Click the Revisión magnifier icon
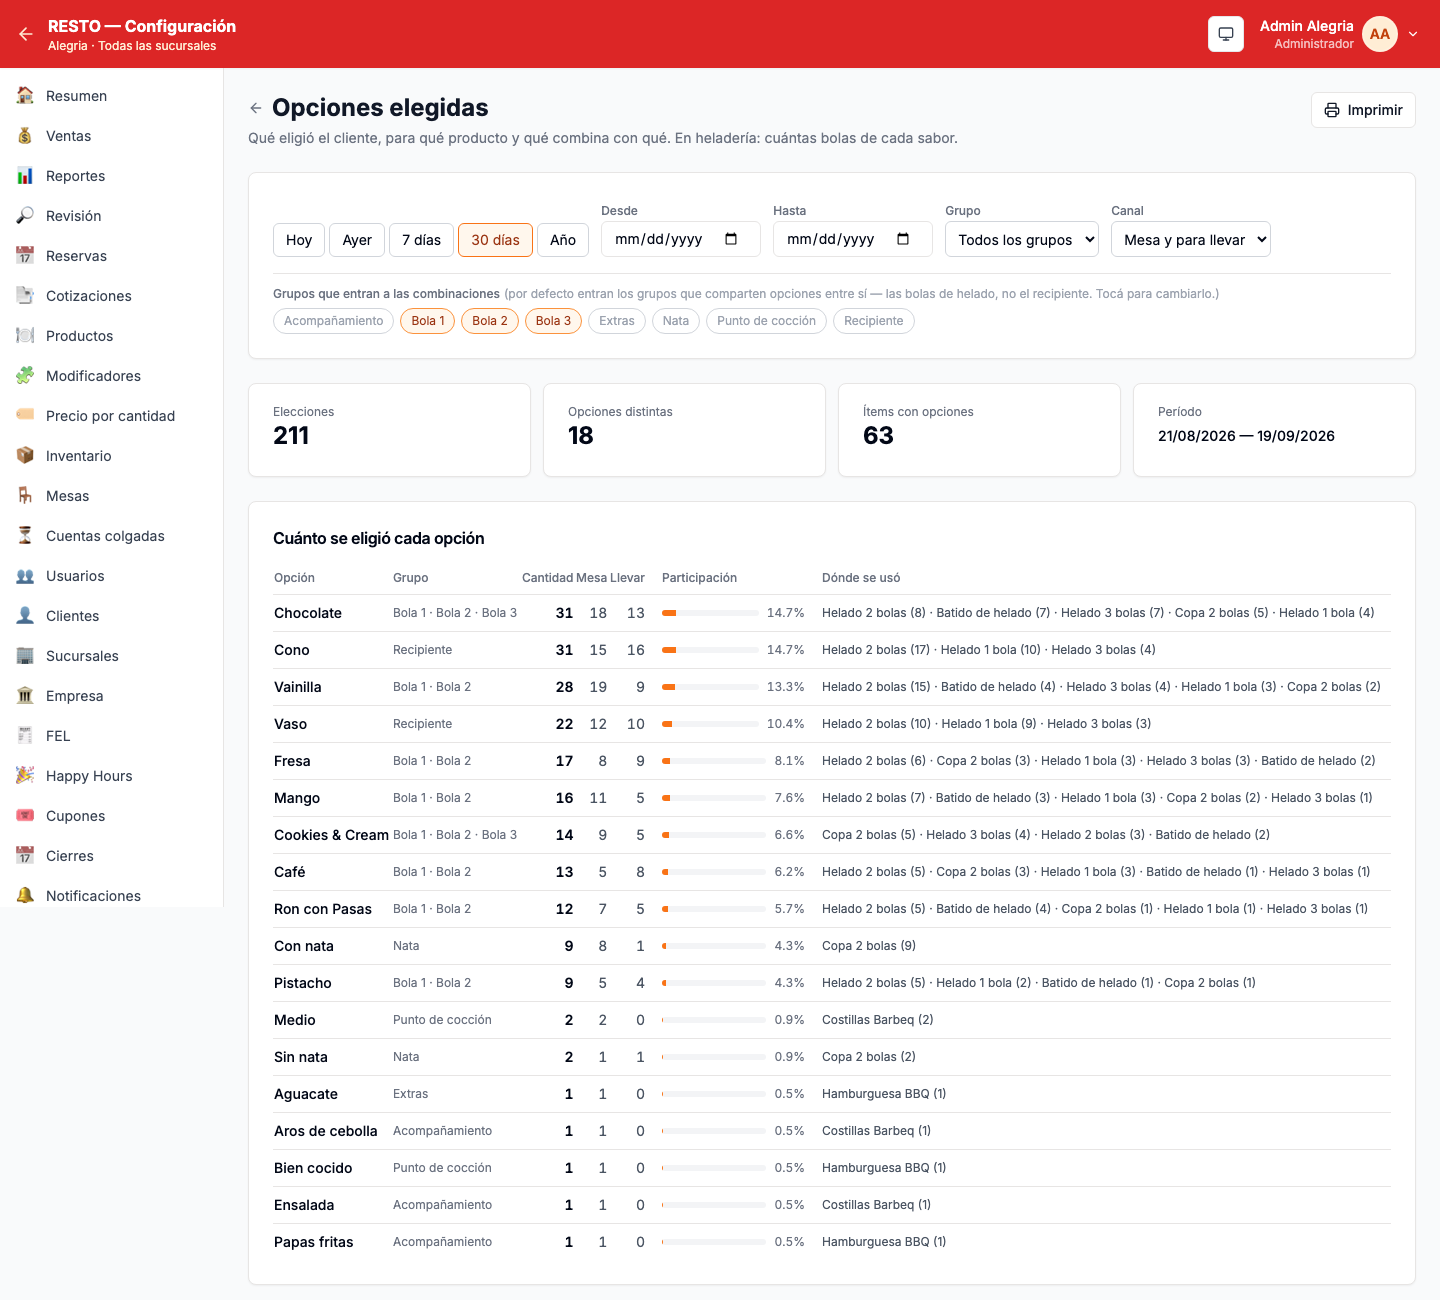The image size is (1440, 1300). (25, 216)
